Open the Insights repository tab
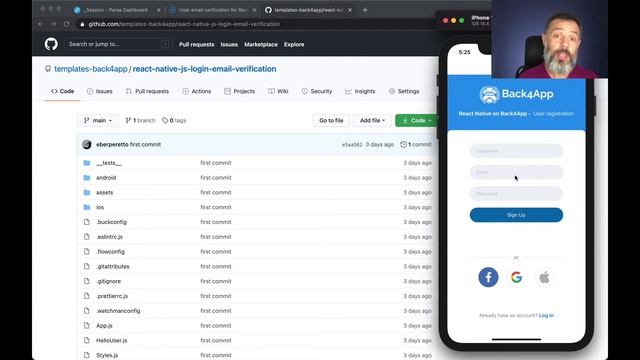 [360, 91]
